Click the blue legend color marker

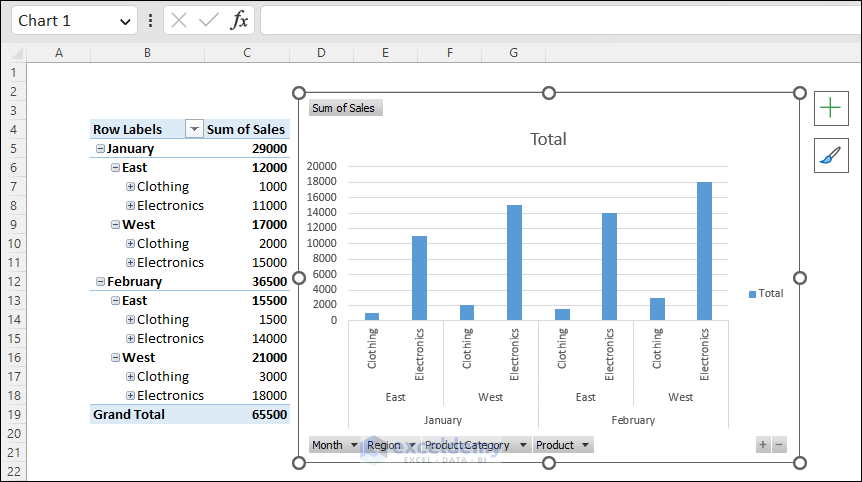[x=752, y=294]
